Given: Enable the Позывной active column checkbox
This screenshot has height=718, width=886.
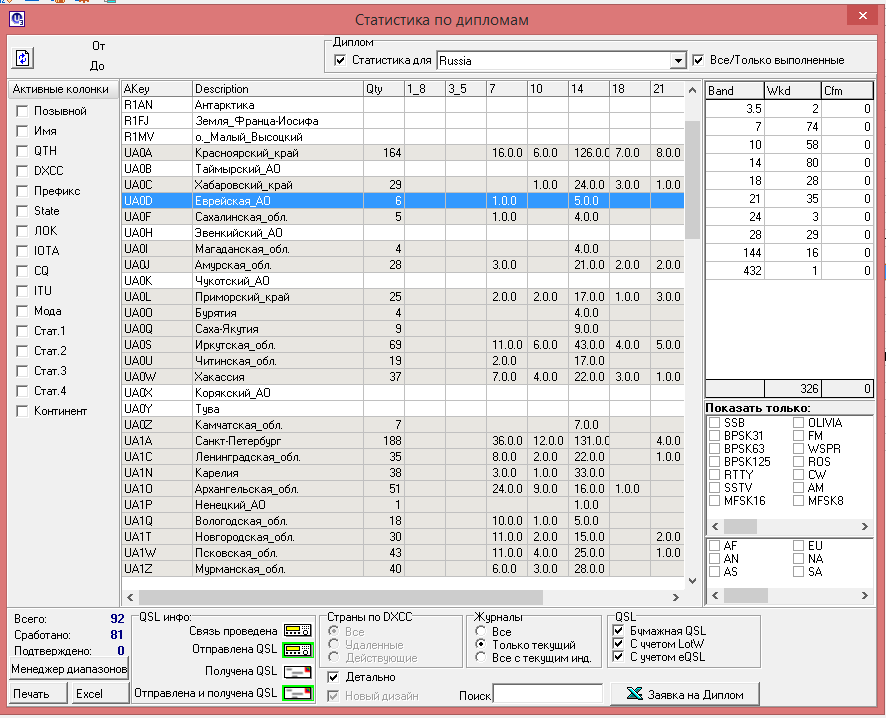Looking at the screenshot, I should pyautogui.click(x=23, y=111).
